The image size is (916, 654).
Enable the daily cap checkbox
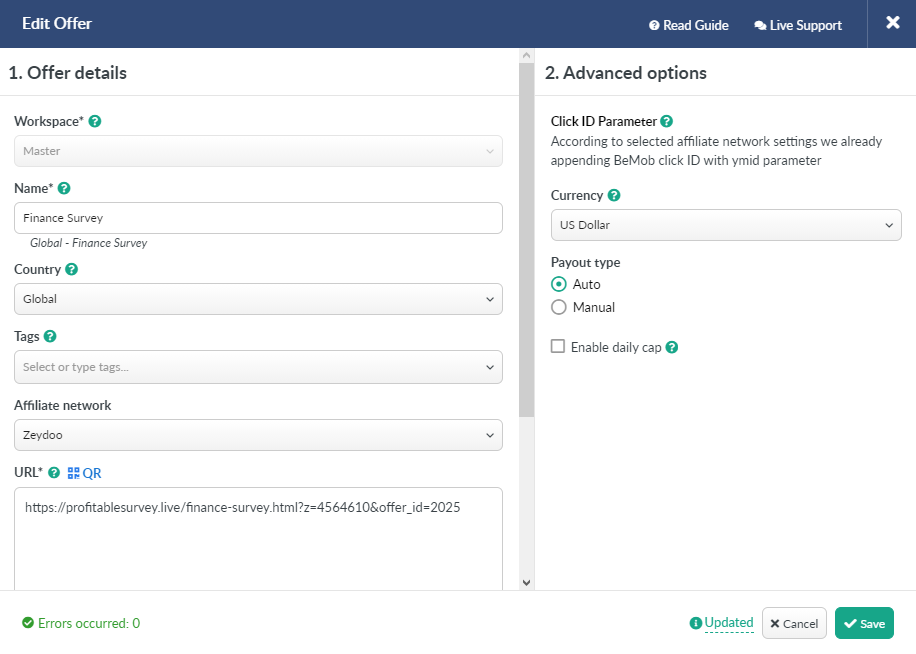[558, 346]
